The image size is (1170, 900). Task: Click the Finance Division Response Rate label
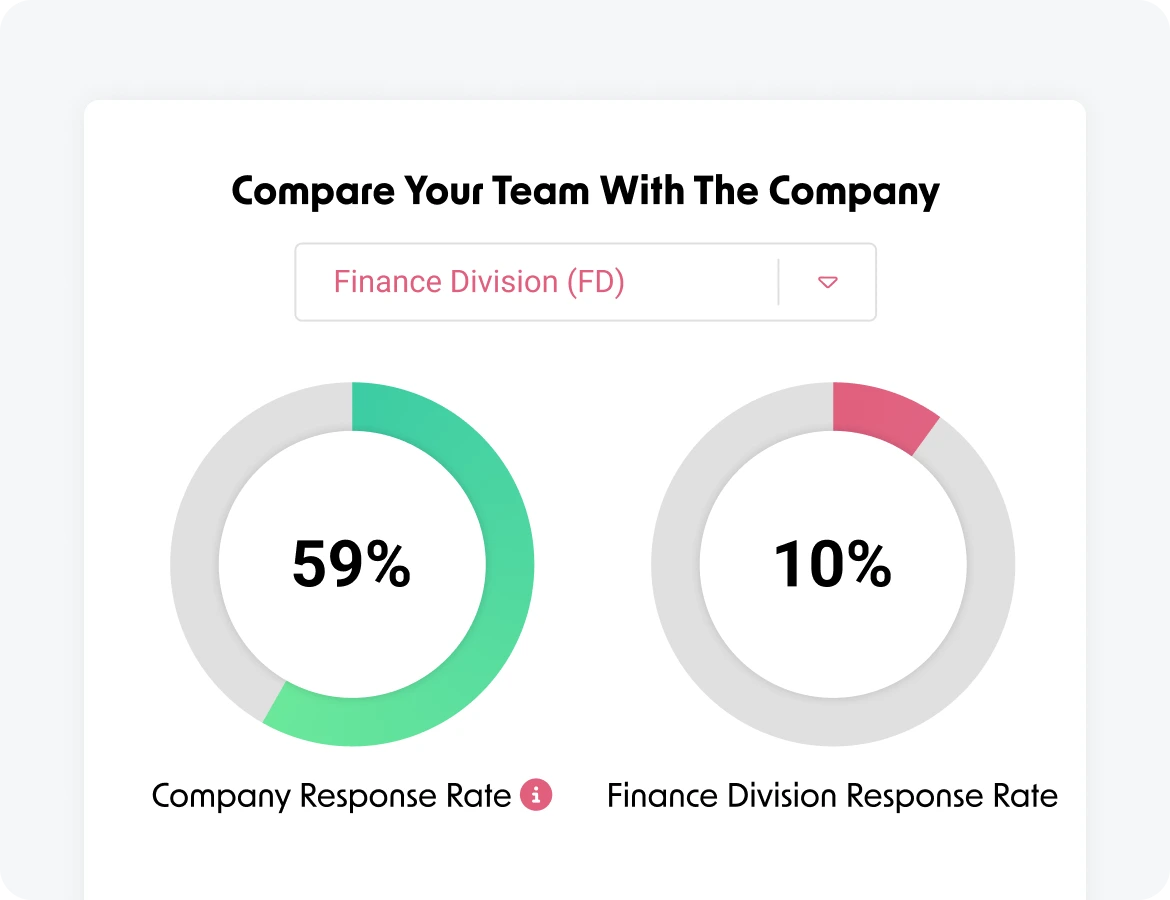click(x=832, y=796)
